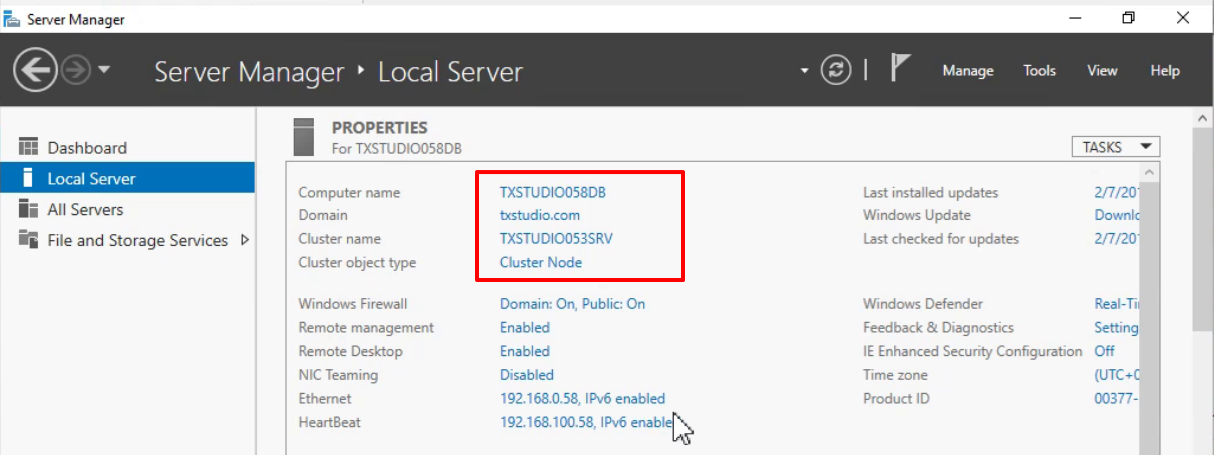Screen dimensions: 1214x455
Task: Click the txstudio.com domain link
Action: 540,215
